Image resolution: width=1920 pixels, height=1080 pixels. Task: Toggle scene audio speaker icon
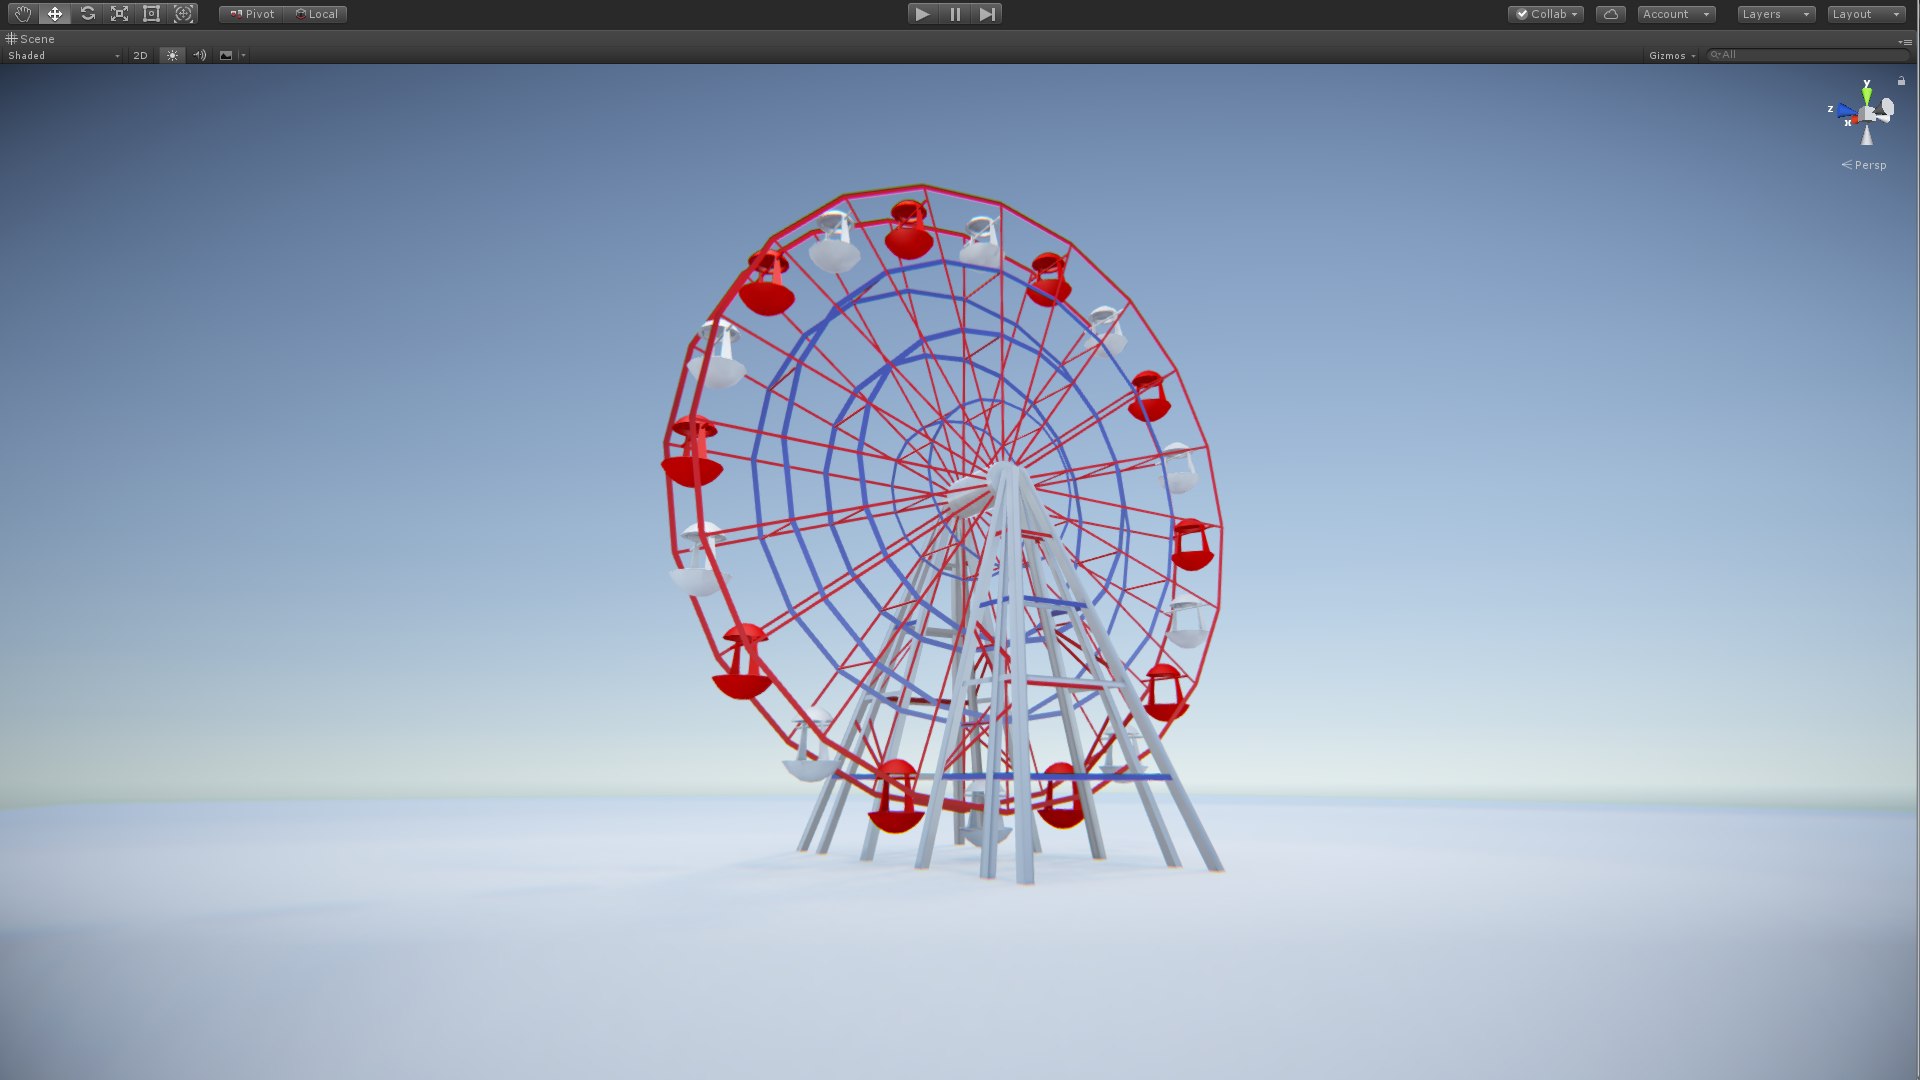point(200,55)
